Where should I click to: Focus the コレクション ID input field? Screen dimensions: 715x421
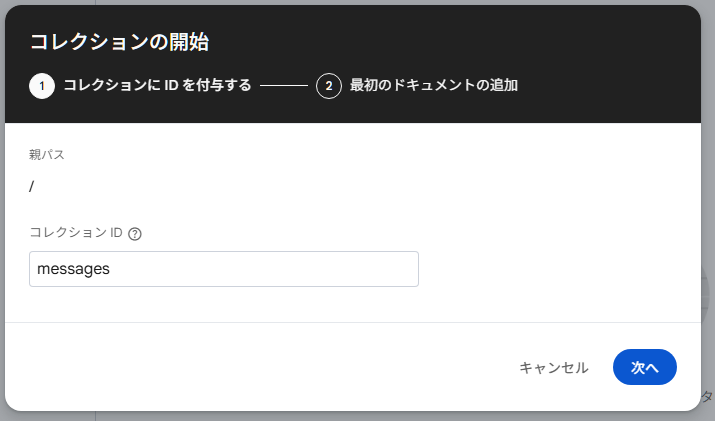(x=223, y=269)
